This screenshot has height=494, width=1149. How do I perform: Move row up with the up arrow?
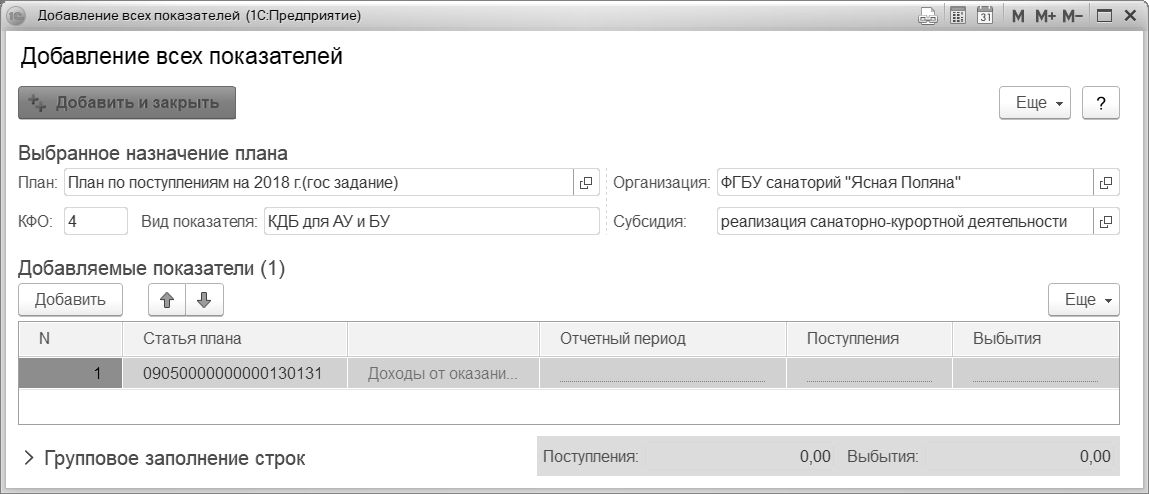167,299
